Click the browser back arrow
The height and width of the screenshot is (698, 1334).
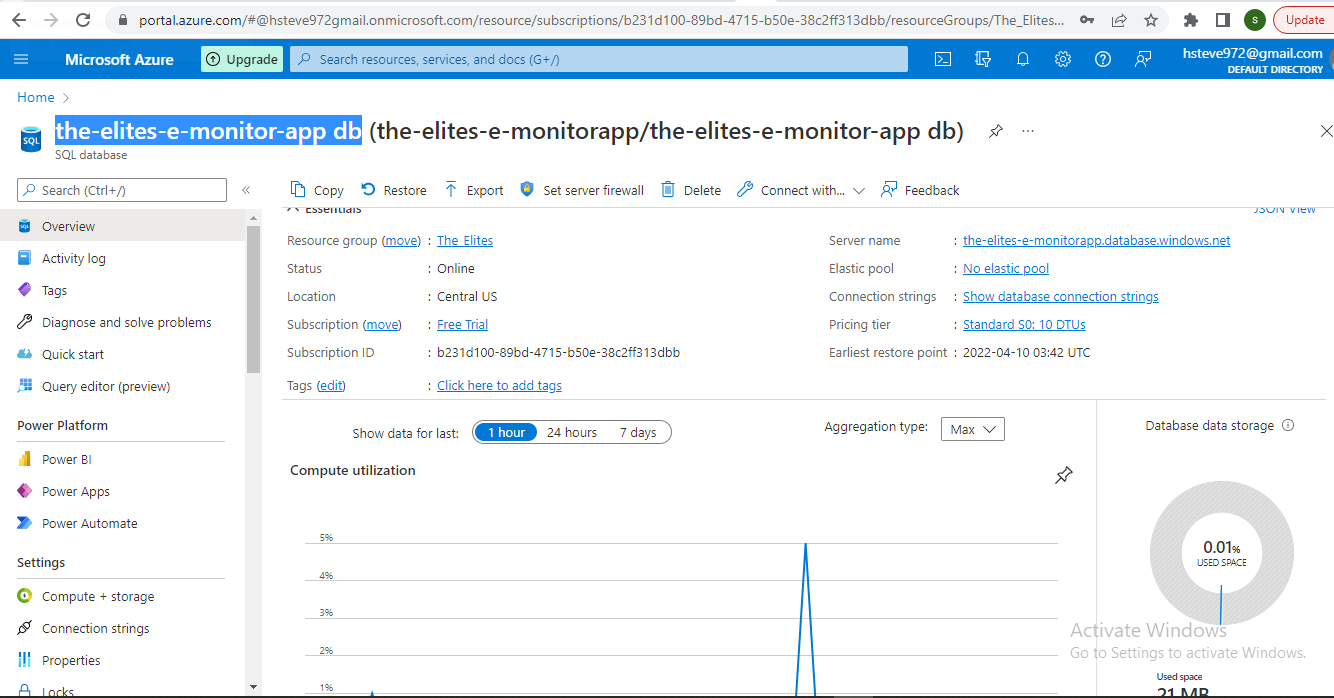(x=19, y=20)
